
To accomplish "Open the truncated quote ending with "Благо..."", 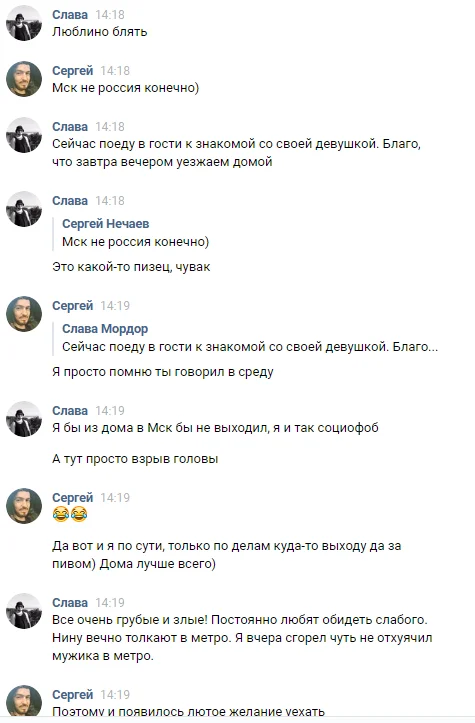I will pos(250,347).
